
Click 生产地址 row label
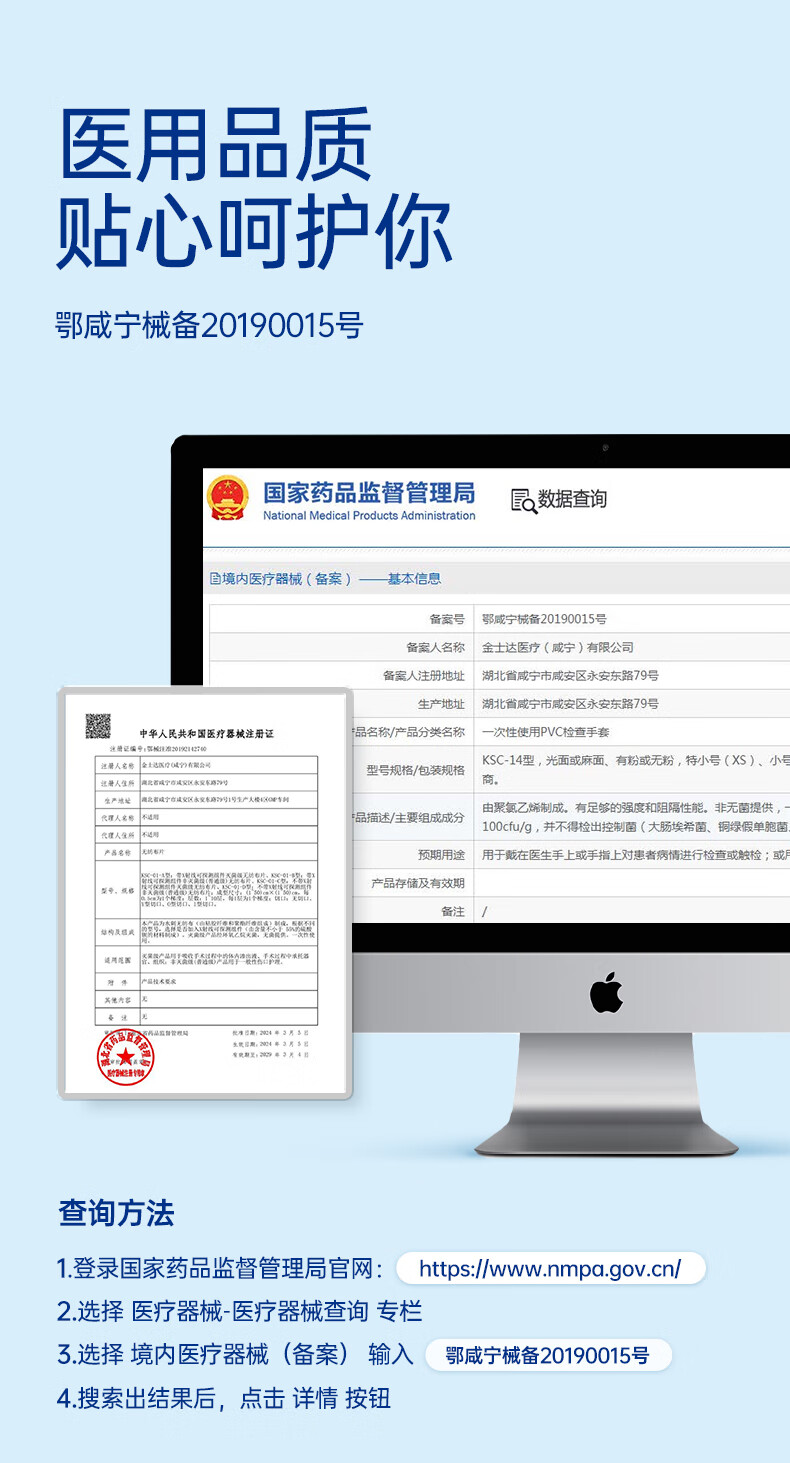441,704
